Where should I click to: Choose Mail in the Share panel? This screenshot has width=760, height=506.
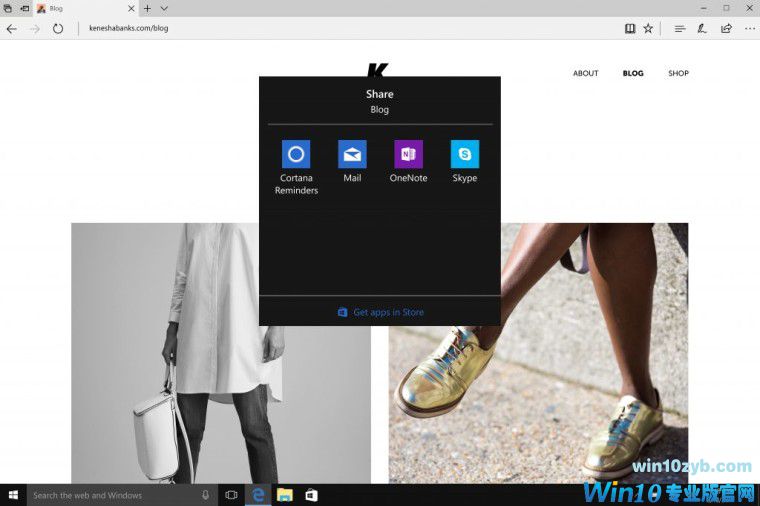pyautogui.click(x=352, y=155)
